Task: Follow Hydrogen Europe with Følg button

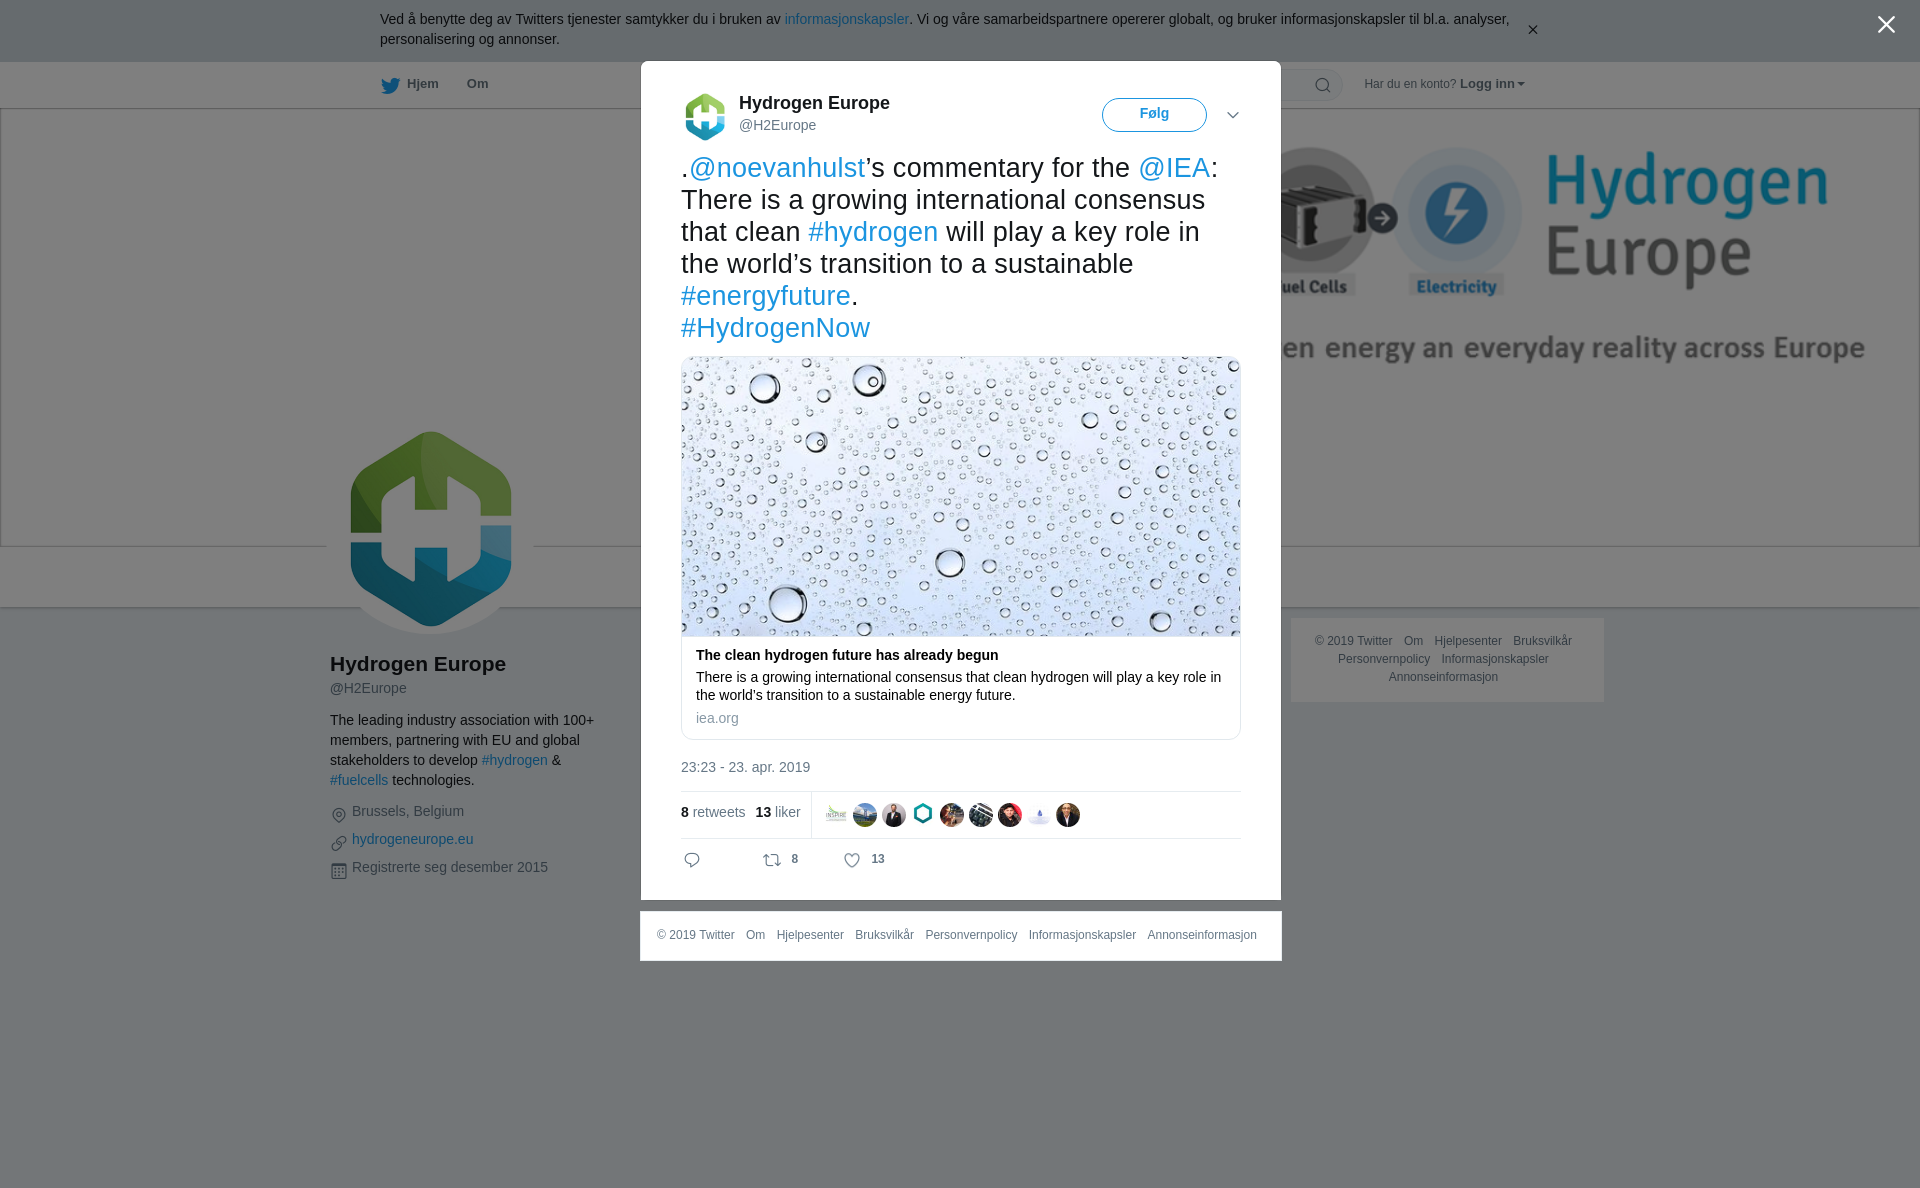Action: [1154, 115]
